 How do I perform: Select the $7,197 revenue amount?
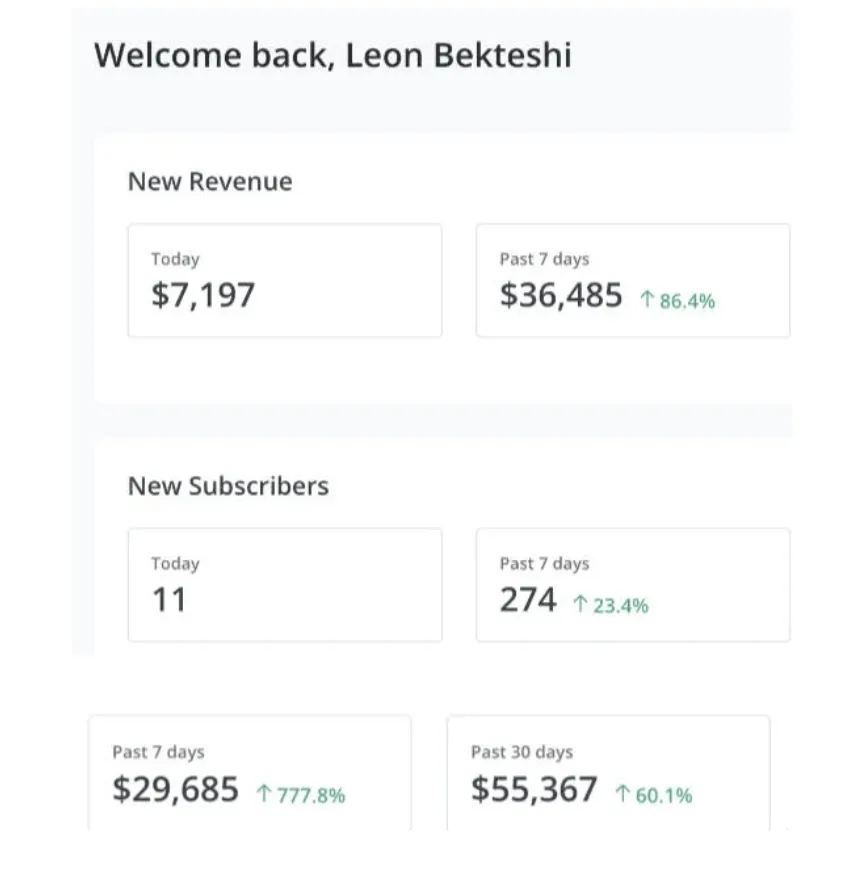pyautogui.click(x=203, y=295)
